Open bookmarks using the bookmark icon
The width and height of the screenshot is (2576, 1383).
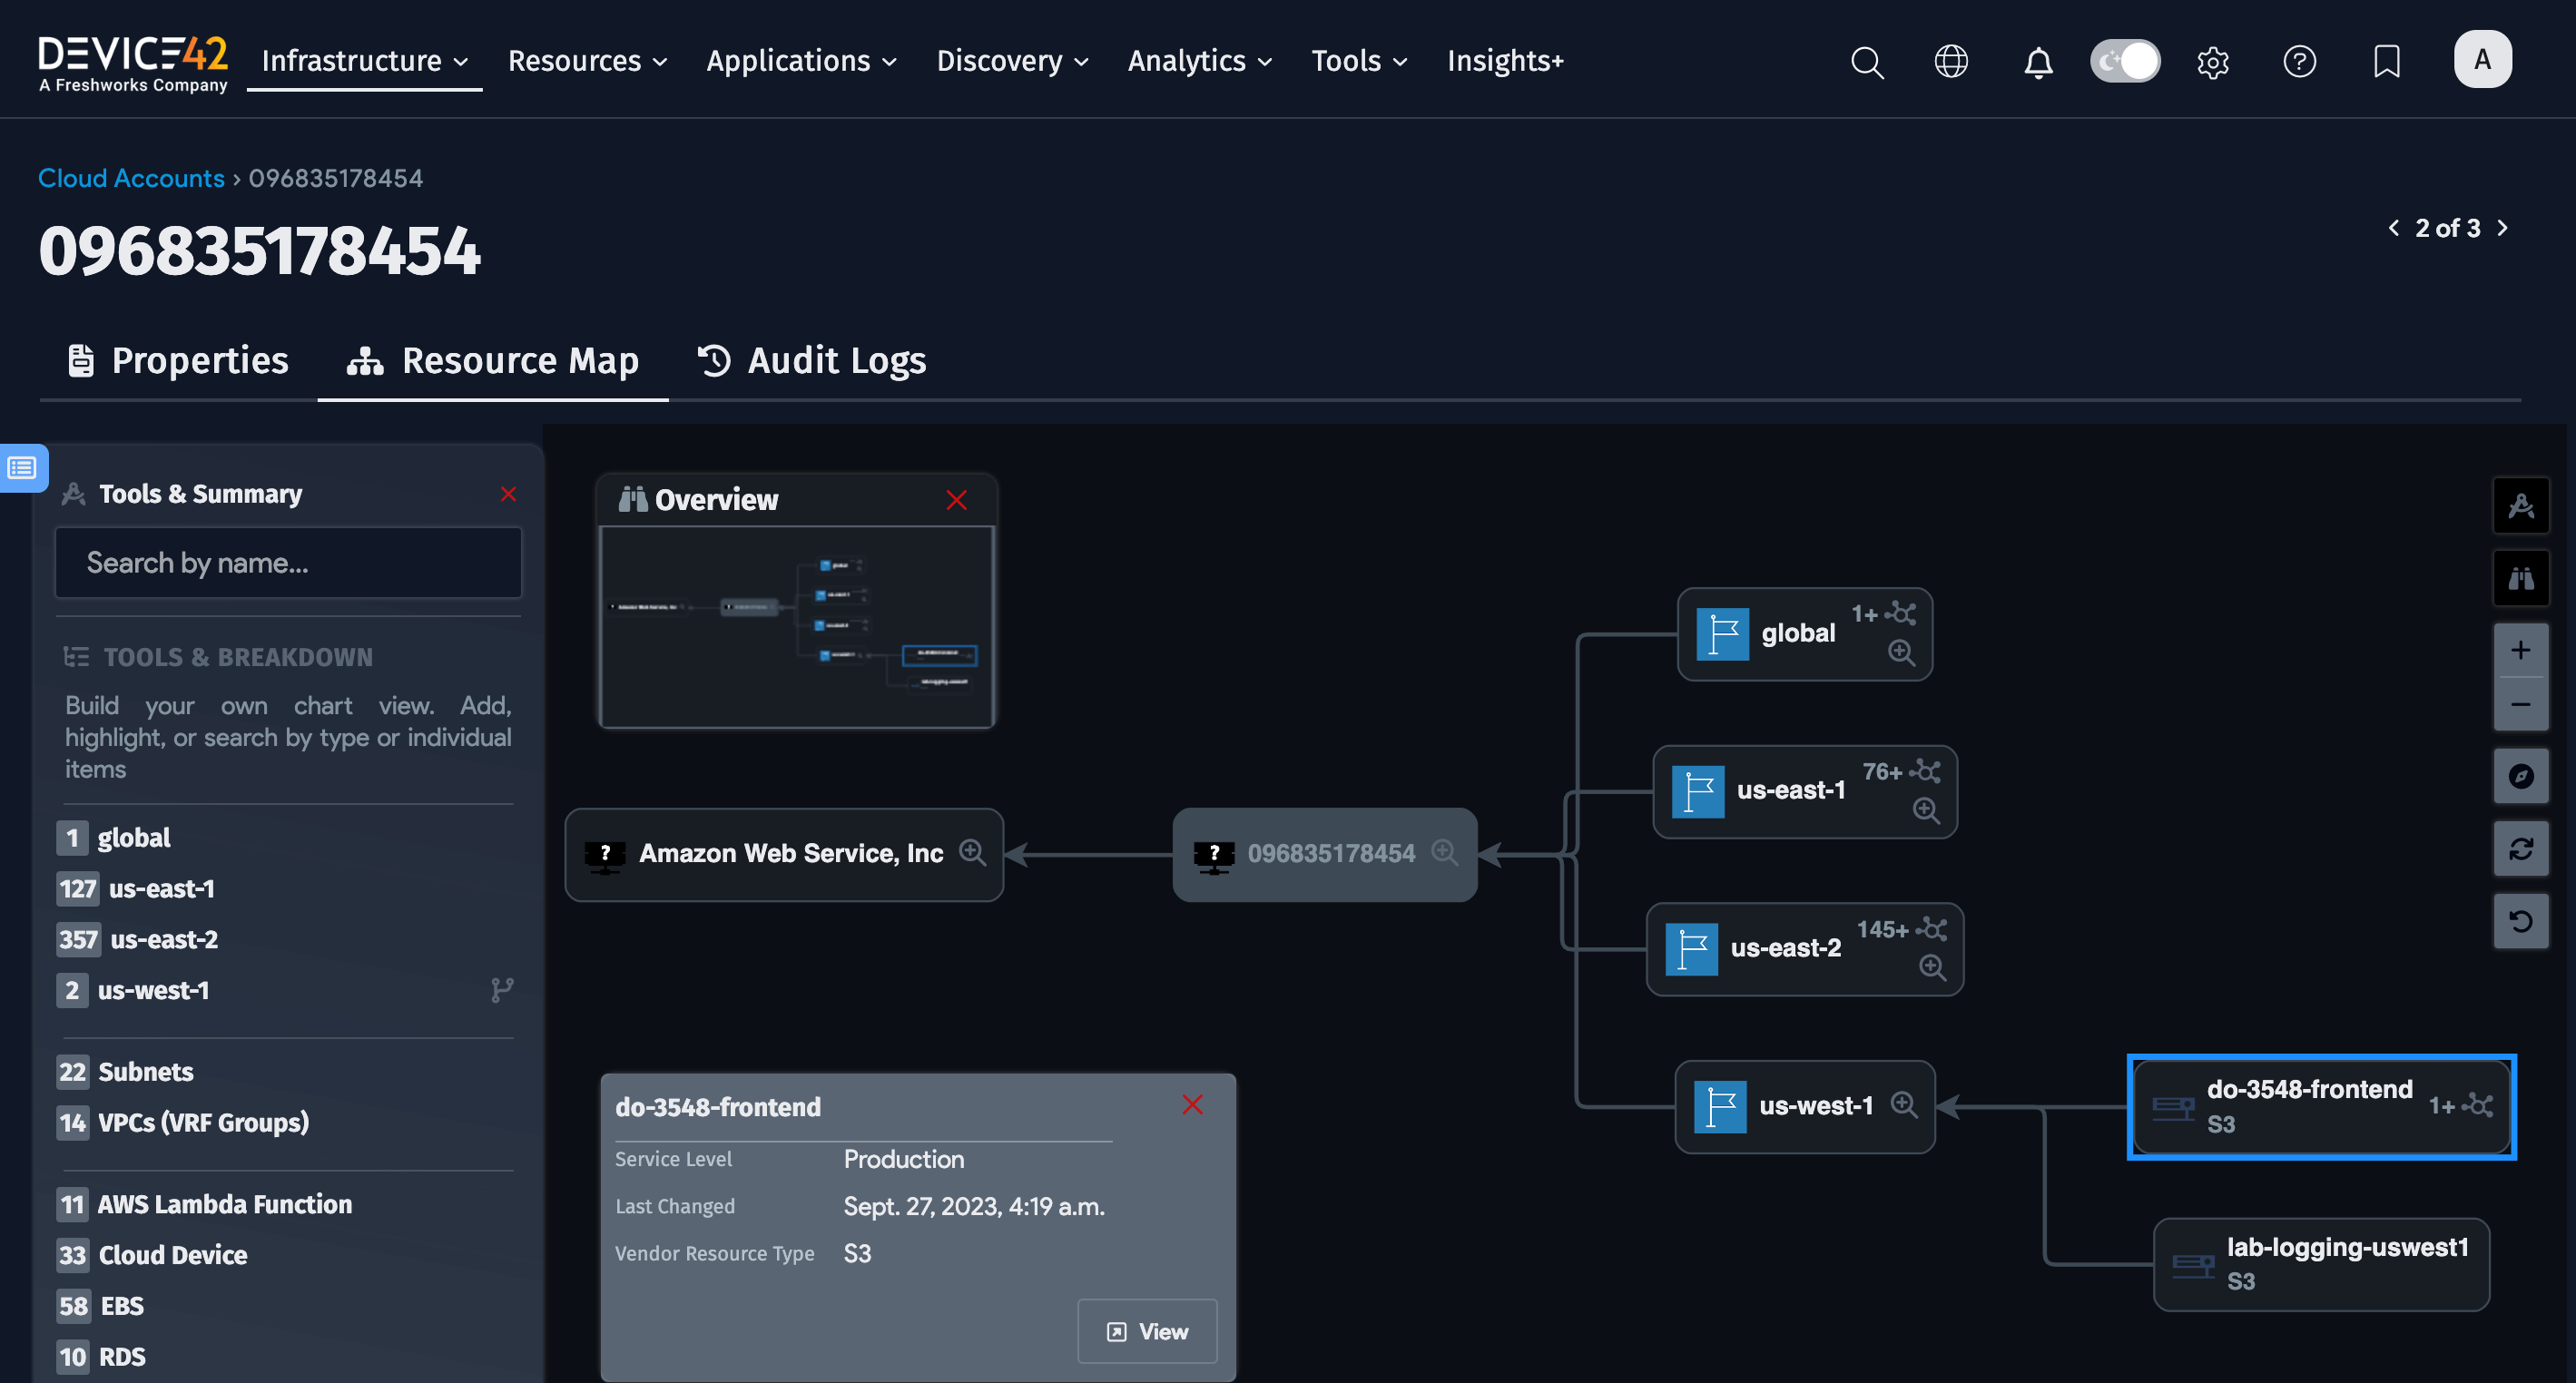click(x=2386, y=61)
